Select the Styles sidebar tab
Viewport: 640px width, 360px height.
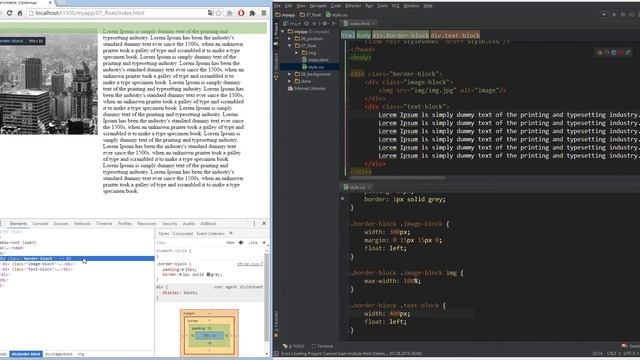(x=163, y=233)
